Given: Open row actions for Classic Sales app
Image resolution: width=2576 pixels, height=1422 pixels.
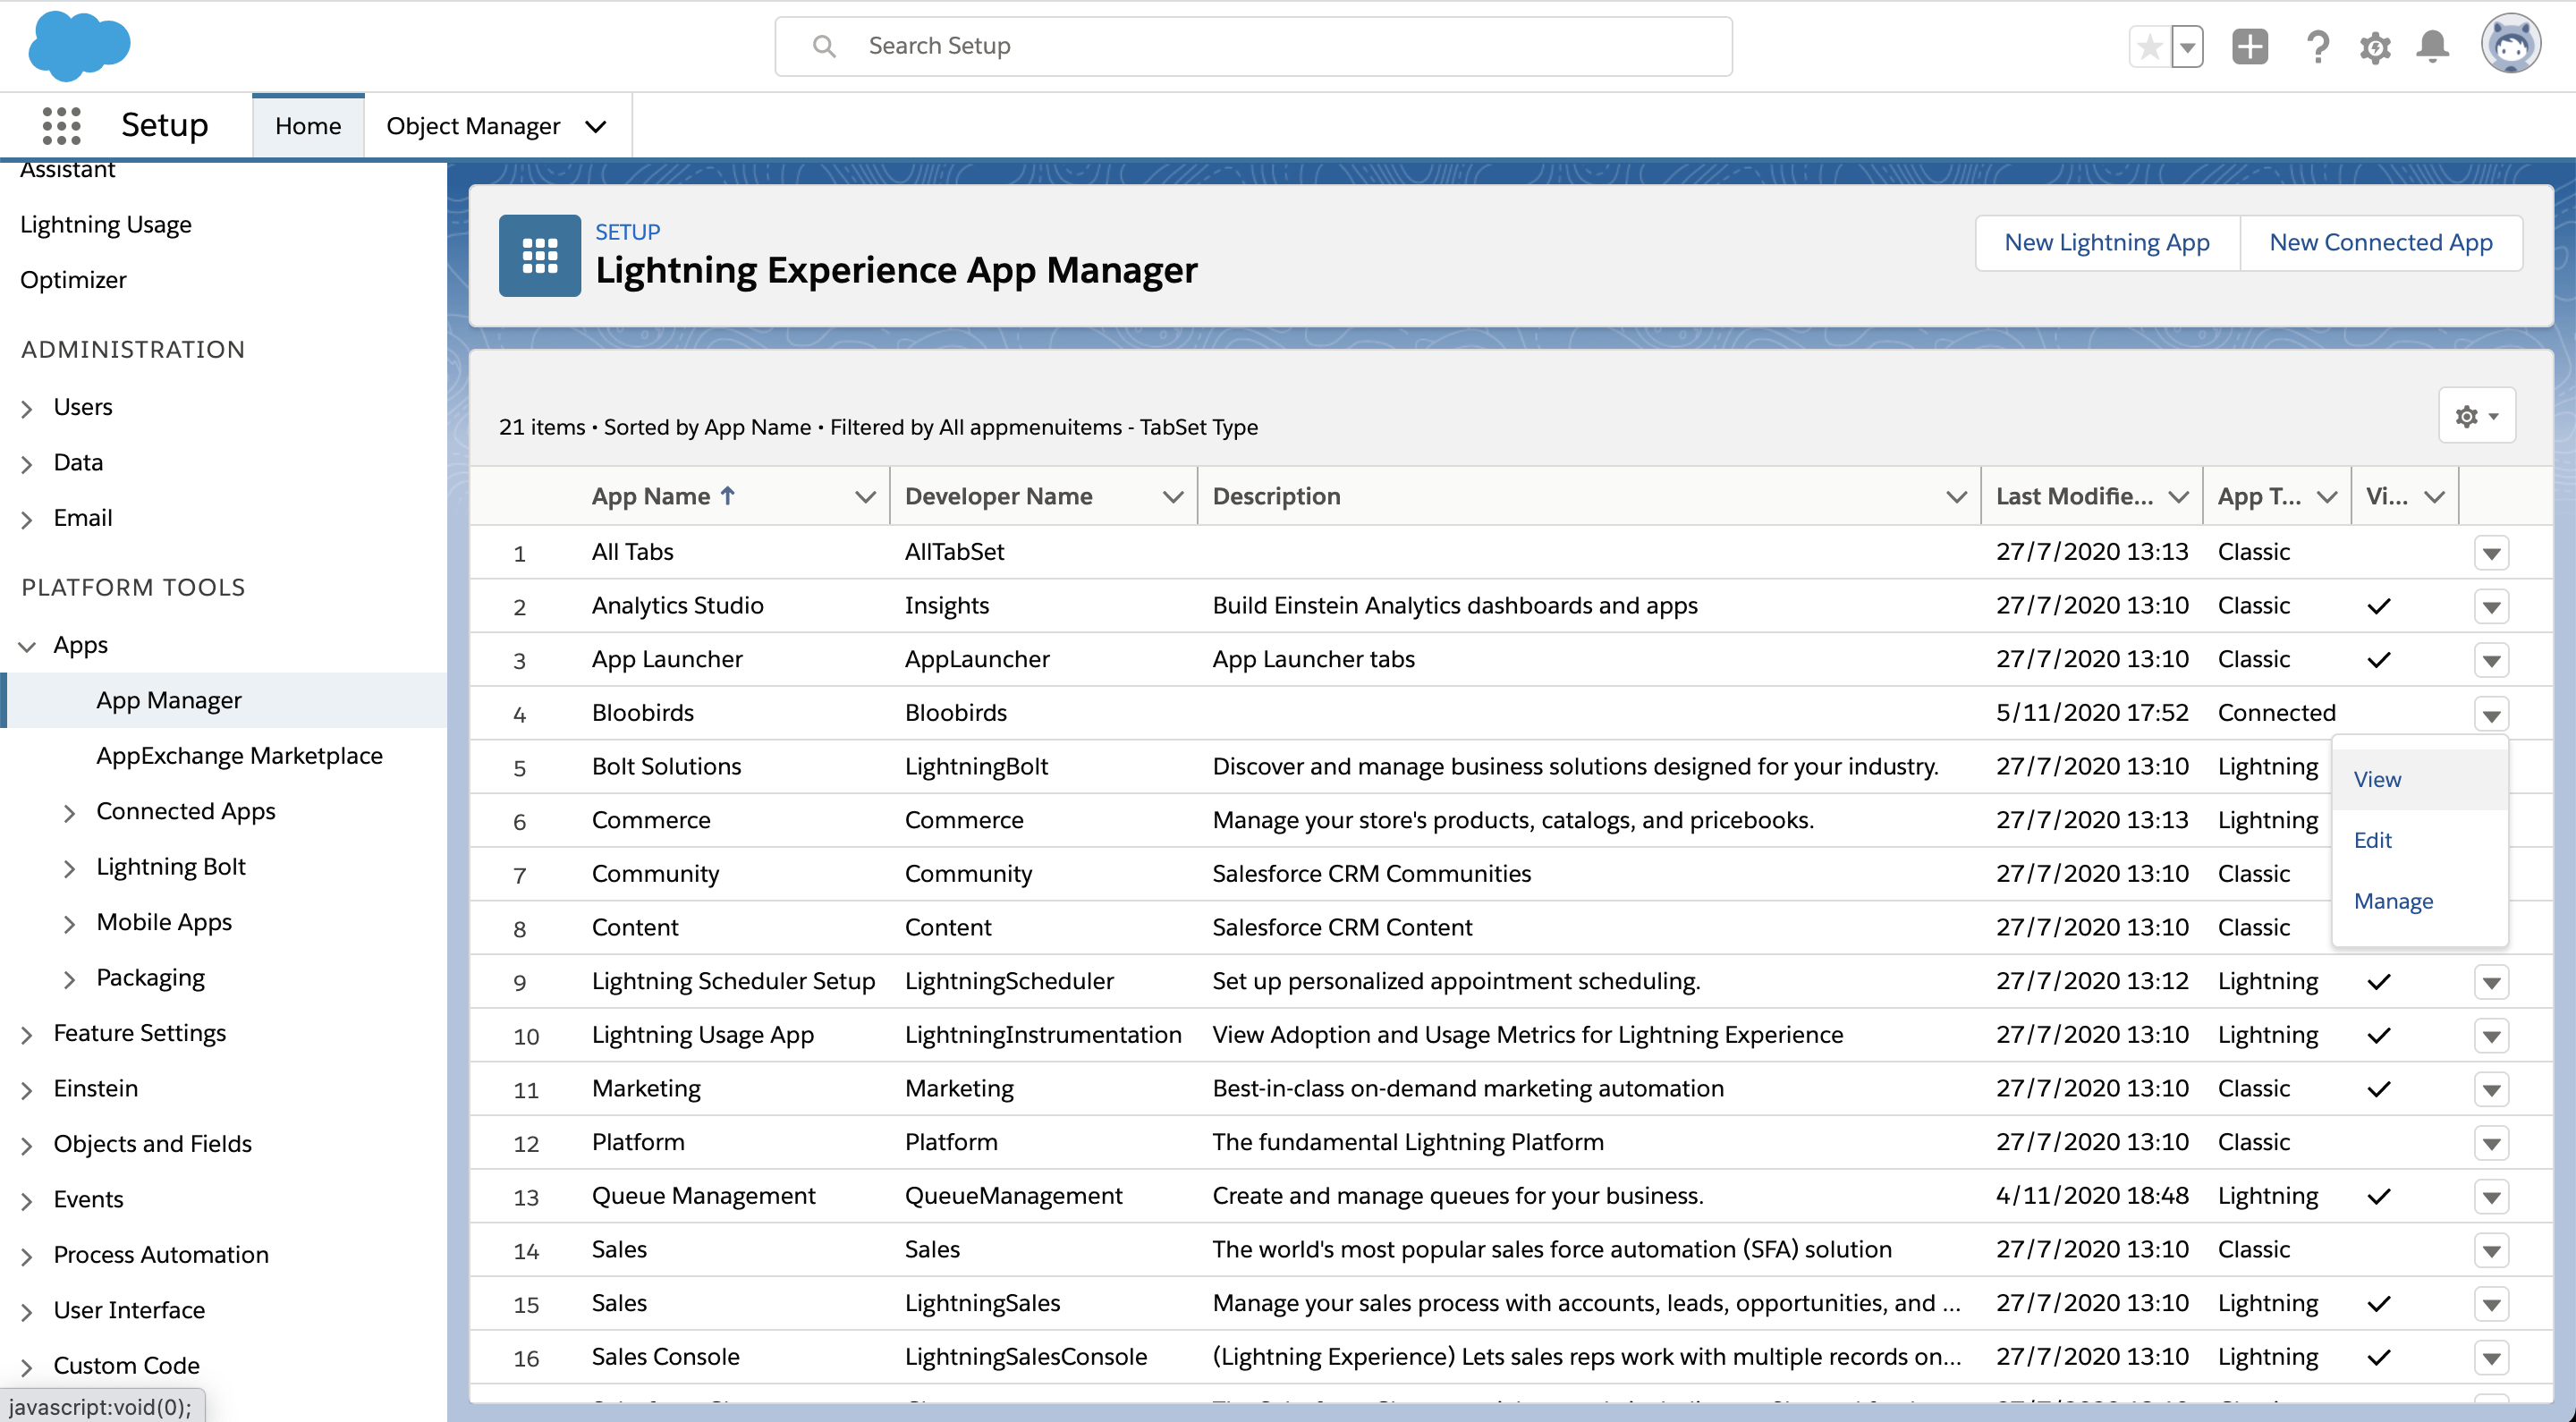Looking at the screenshot, I should coord(2491,1251).
